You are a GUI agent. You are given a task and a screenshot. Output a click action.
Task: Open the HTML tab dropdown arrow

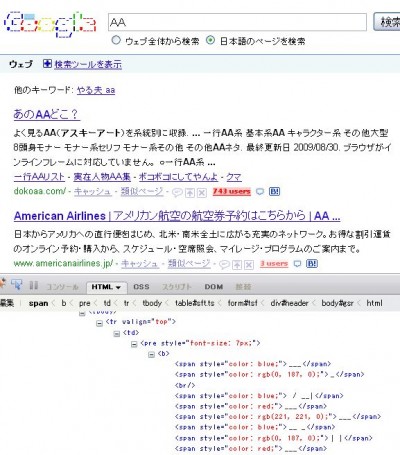coord(118,287)
